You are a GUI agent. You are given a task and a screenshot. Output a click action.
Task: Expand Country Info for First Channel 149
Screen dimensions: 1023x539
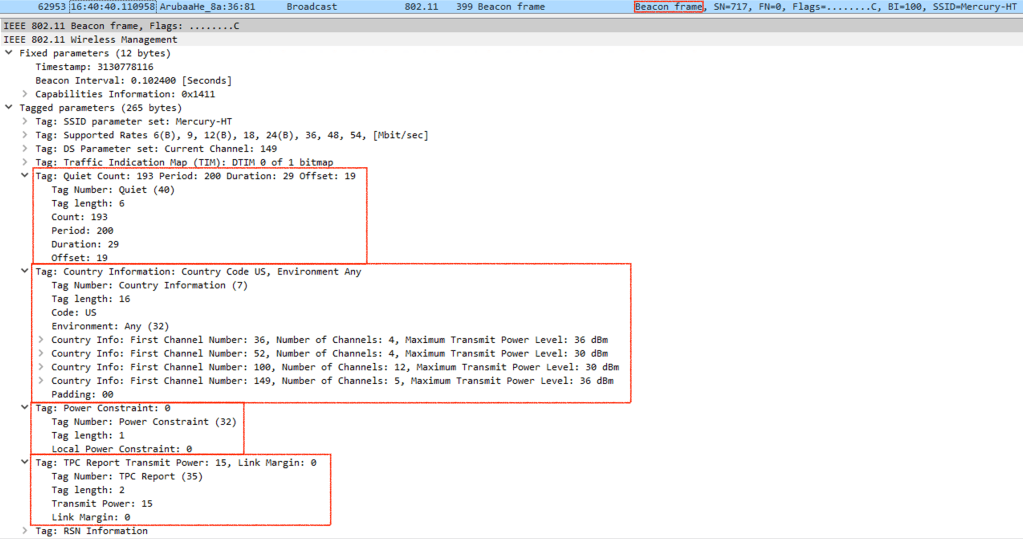tap(41, 380)
